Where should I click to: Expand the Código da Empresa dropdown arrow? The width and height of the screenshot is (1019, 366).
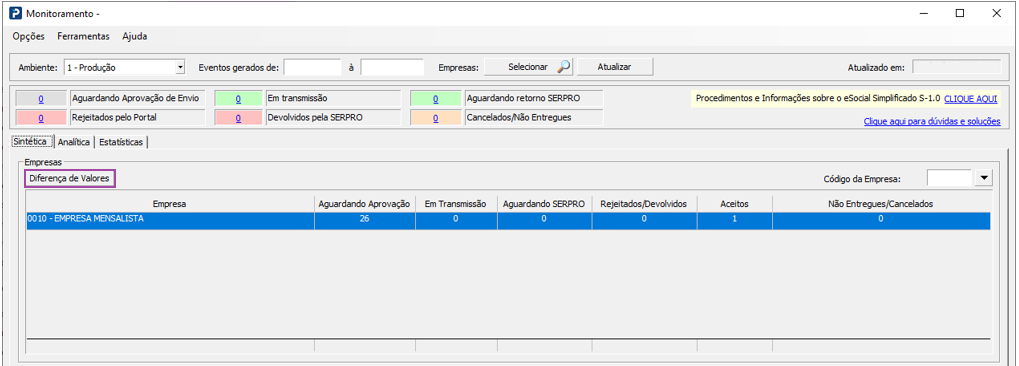[984, 178]
